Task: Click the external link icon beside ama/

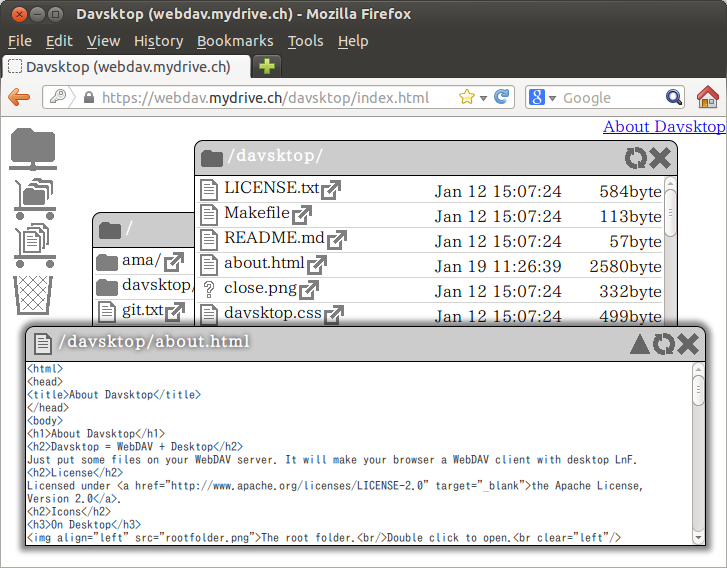Action: (x=174, y=261)
